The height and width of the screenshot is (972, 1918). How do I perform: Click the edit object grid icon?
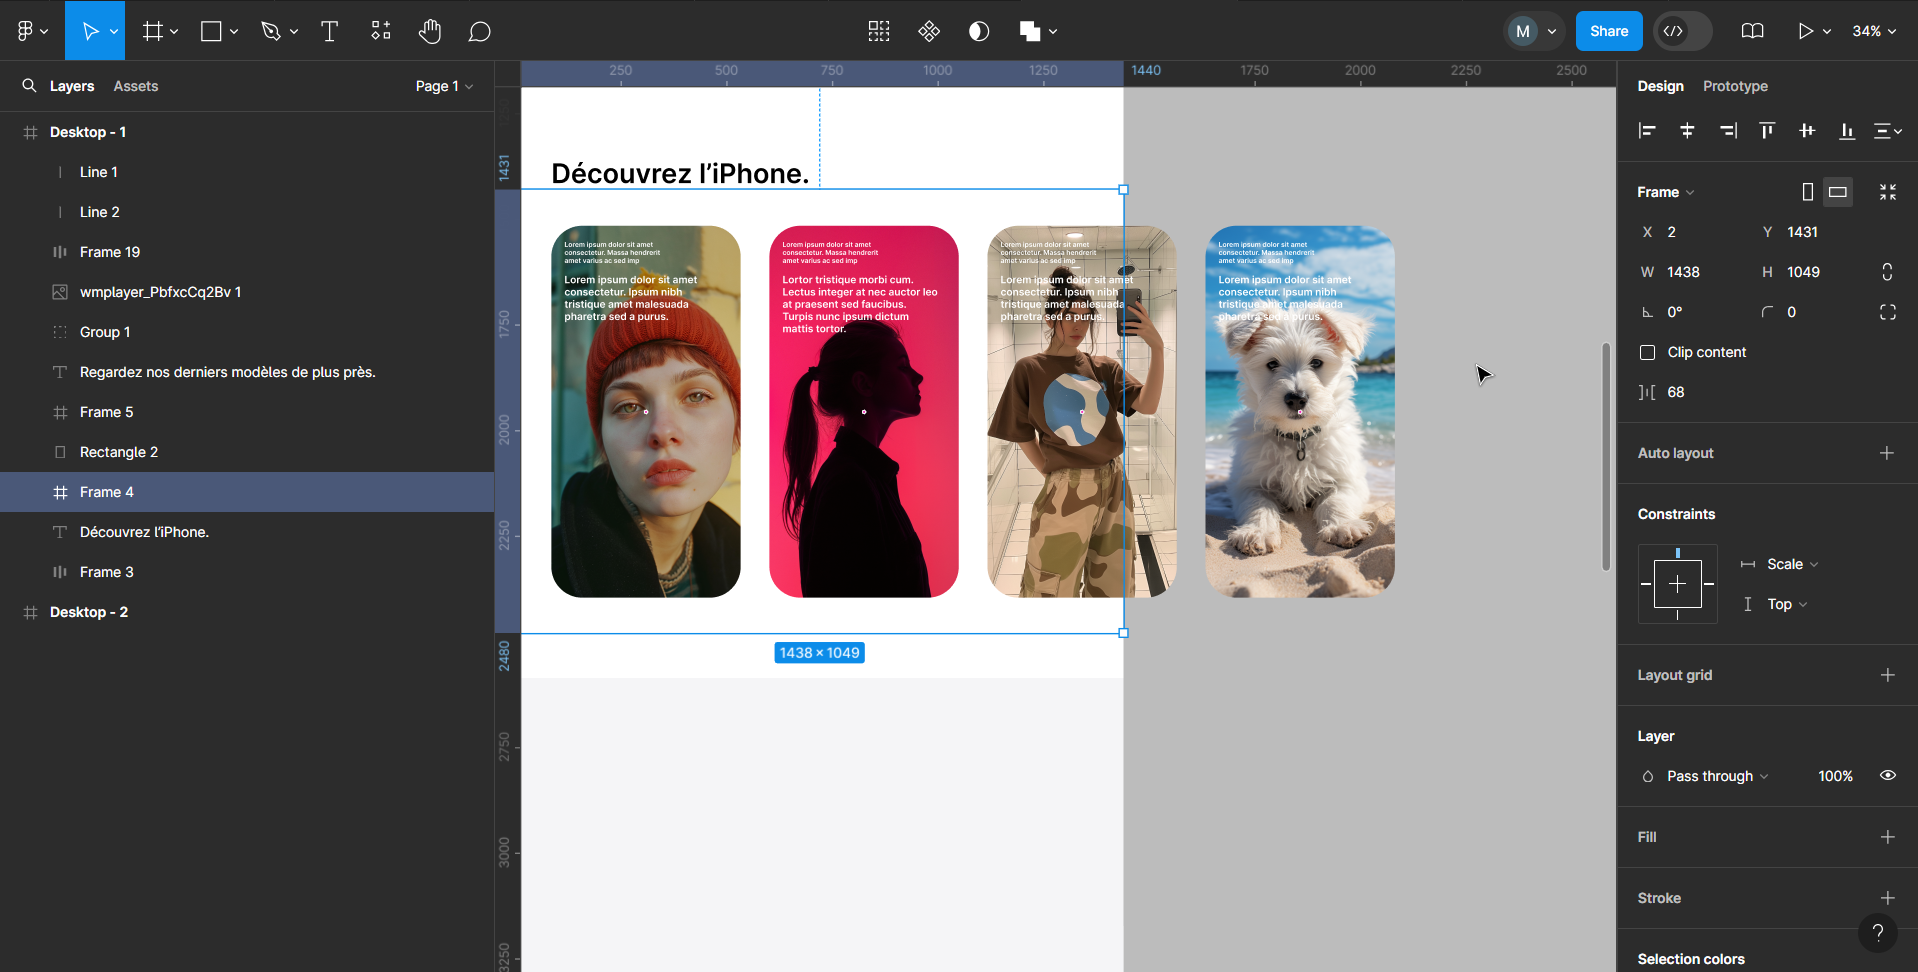(879, 31)
